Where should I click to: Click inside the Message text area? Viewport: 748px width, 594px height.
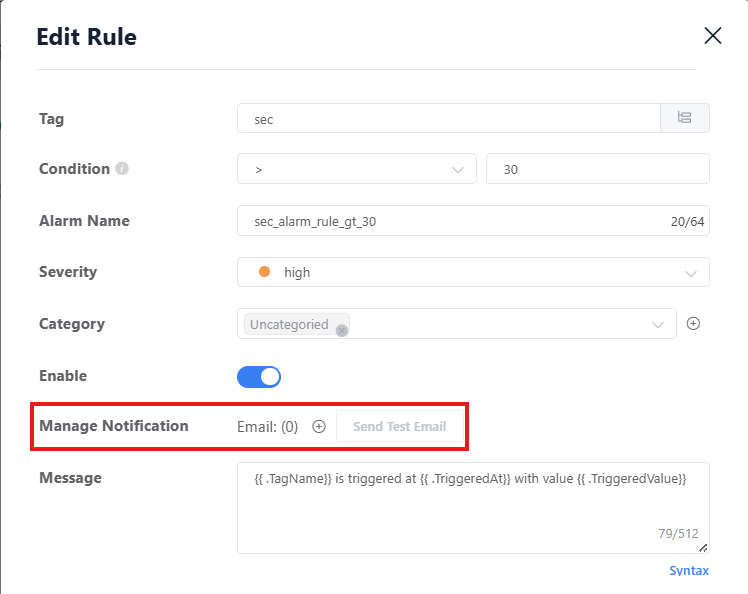click(x=472, y=506)
